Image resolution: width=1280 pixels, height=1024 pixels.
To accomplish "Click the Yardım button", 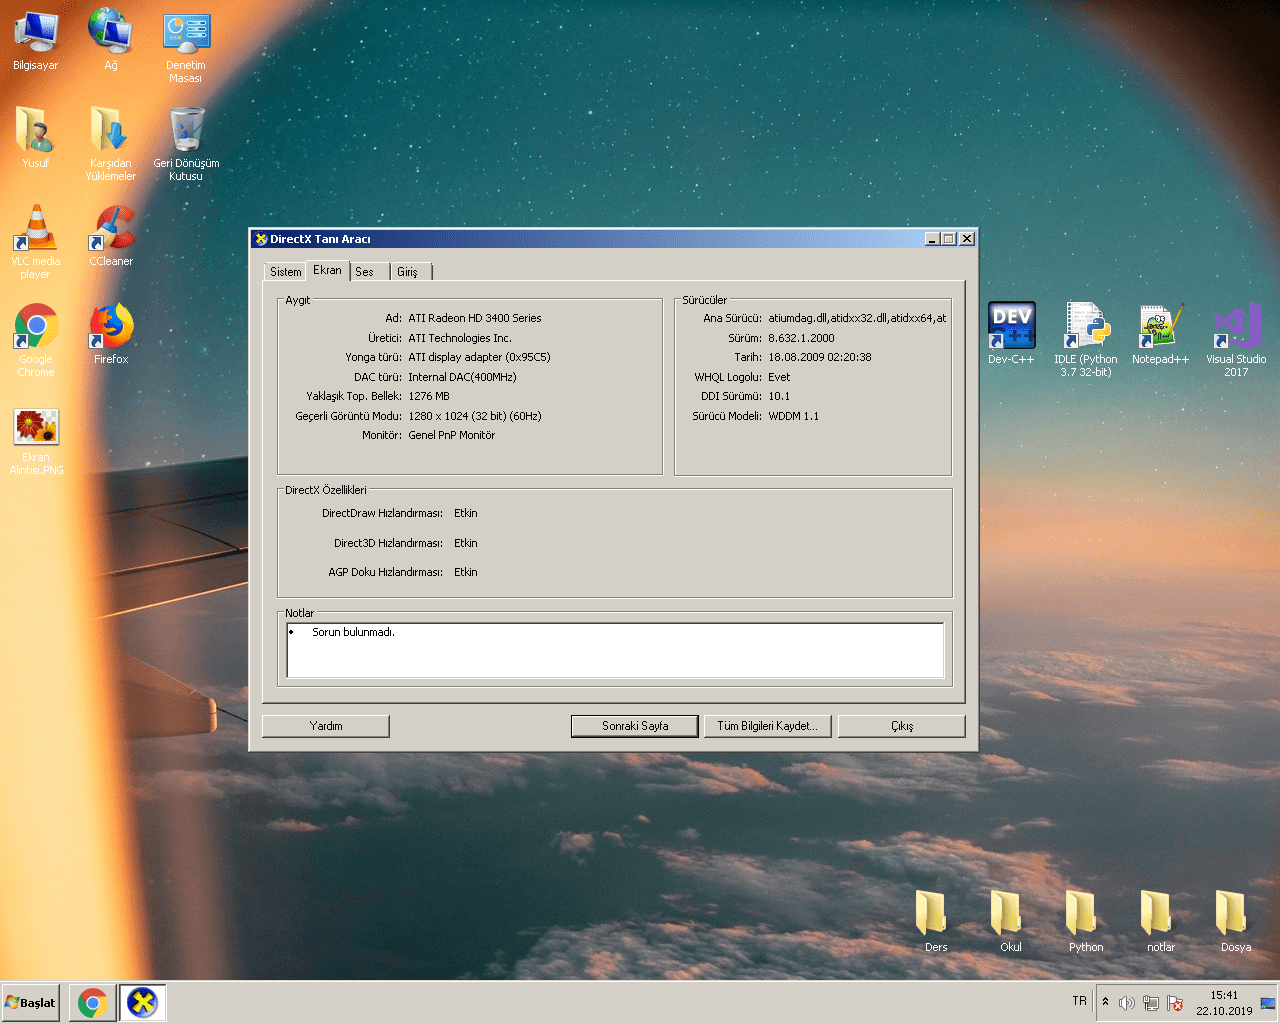I will [326, 726].
